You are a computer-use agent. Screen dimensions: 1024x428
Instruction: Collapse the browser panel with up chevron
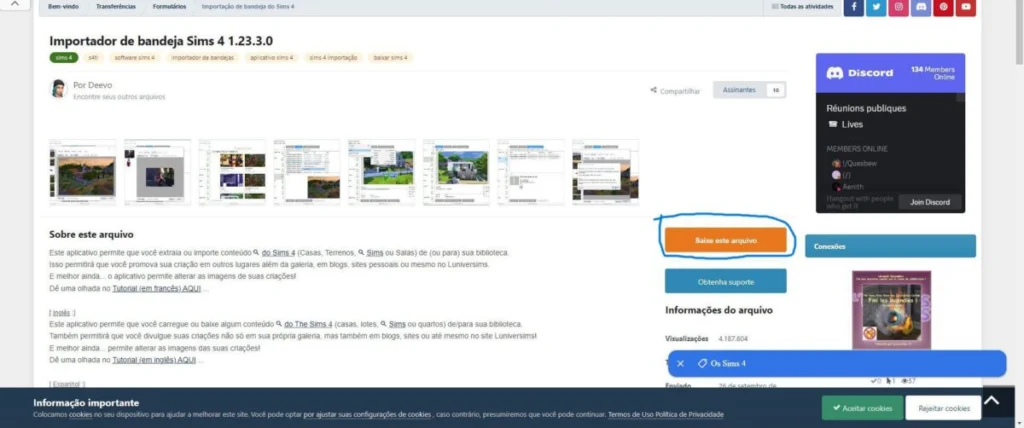pyautogui.click(x=16, y=4)
